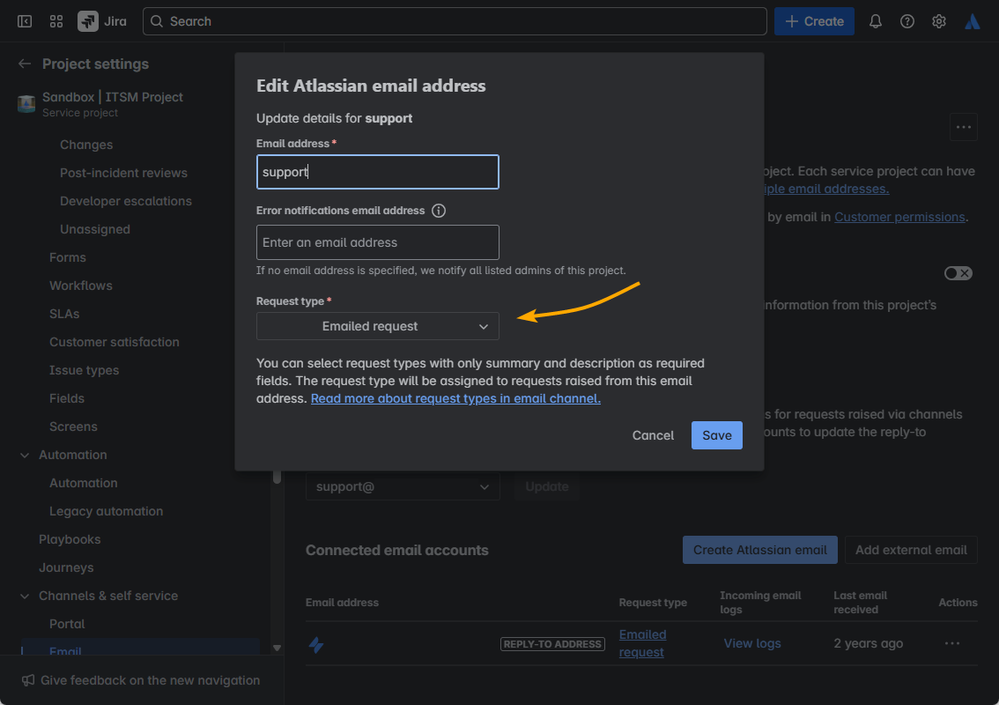Image resolution: width=999 pixels, height=705 pixels.
Task: Collapse the Channels & self service section
Action: pos(25,596)
